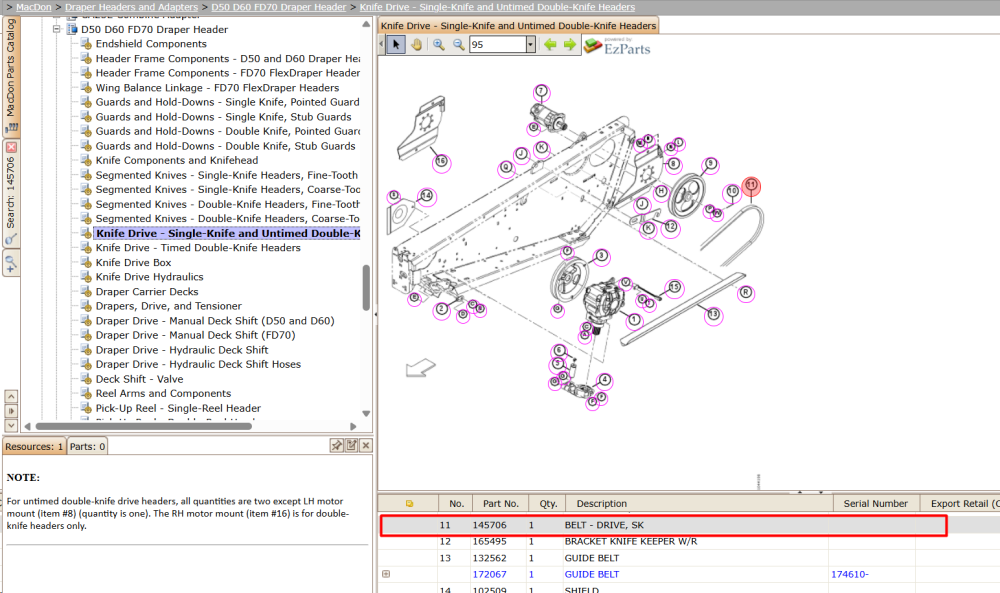Click the zoom value field showing 95

[497, 45]
